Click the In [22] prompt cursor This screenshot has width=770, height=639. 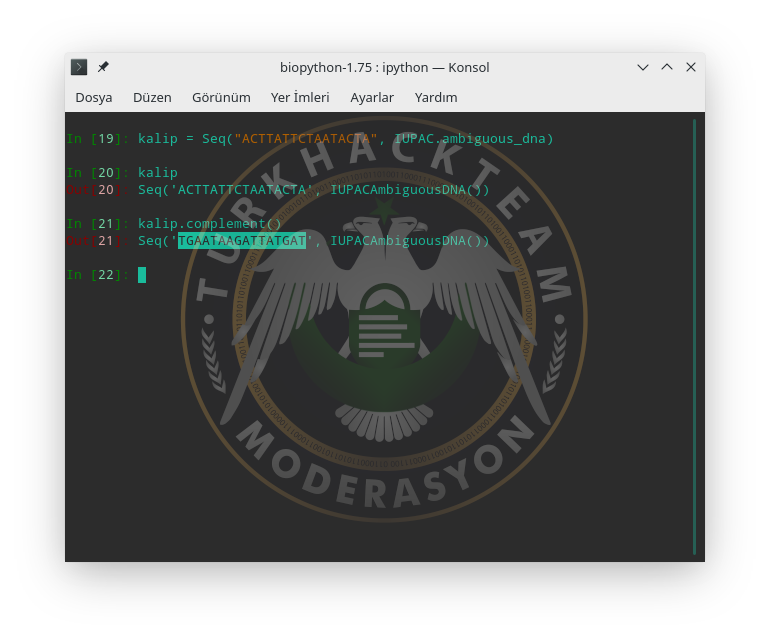(142, 275)
